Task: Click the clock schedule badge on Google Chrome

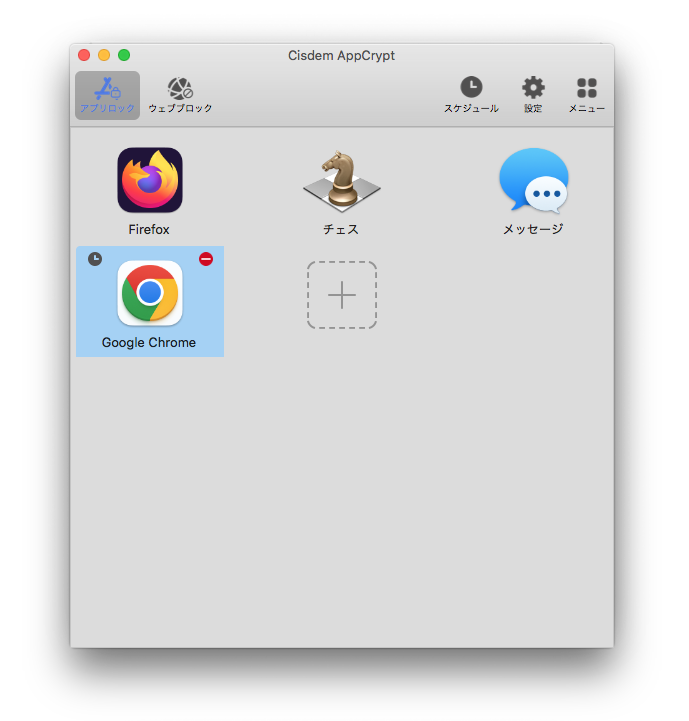Action: (95, 259)
